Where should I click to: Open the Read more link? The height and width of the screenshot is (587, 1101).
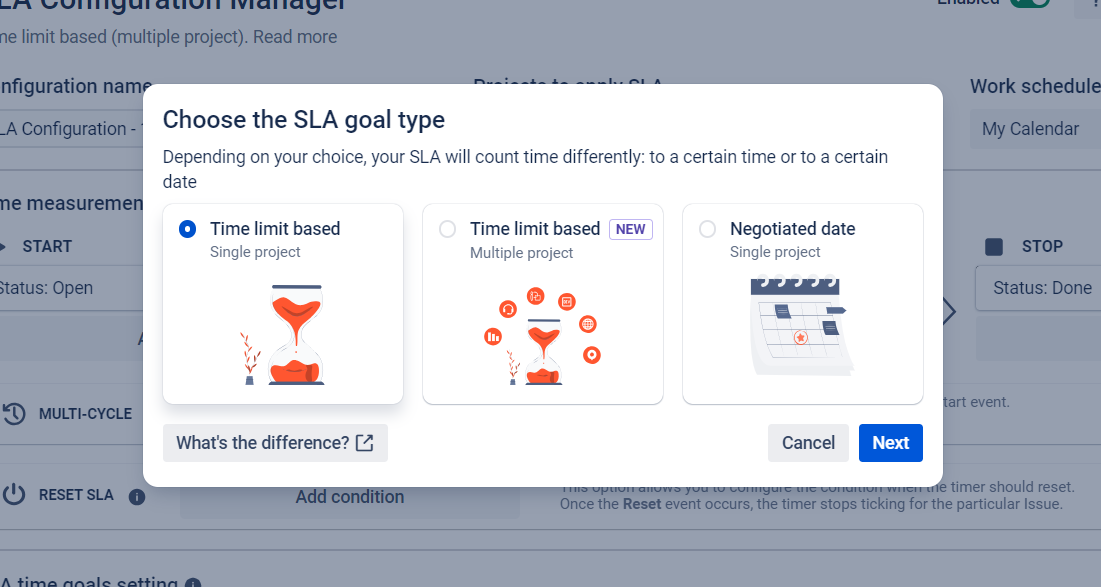tap(295, 37)
